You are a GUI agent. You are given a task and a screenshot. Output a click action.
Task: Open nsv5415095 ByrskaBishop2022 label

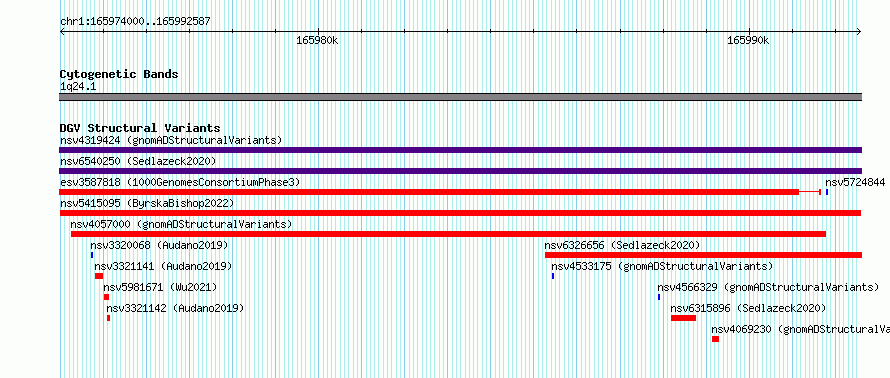click(x=147, y=203)
